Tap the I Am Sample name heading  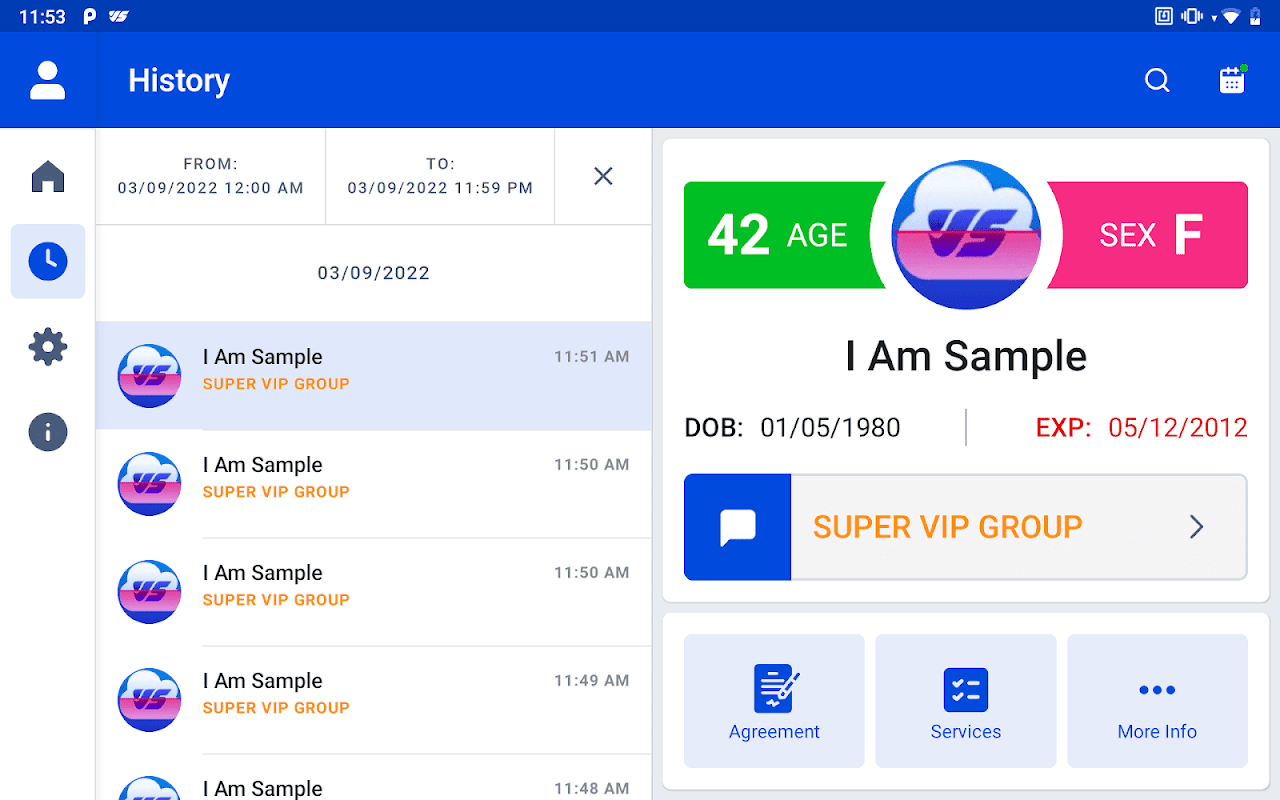966,356
